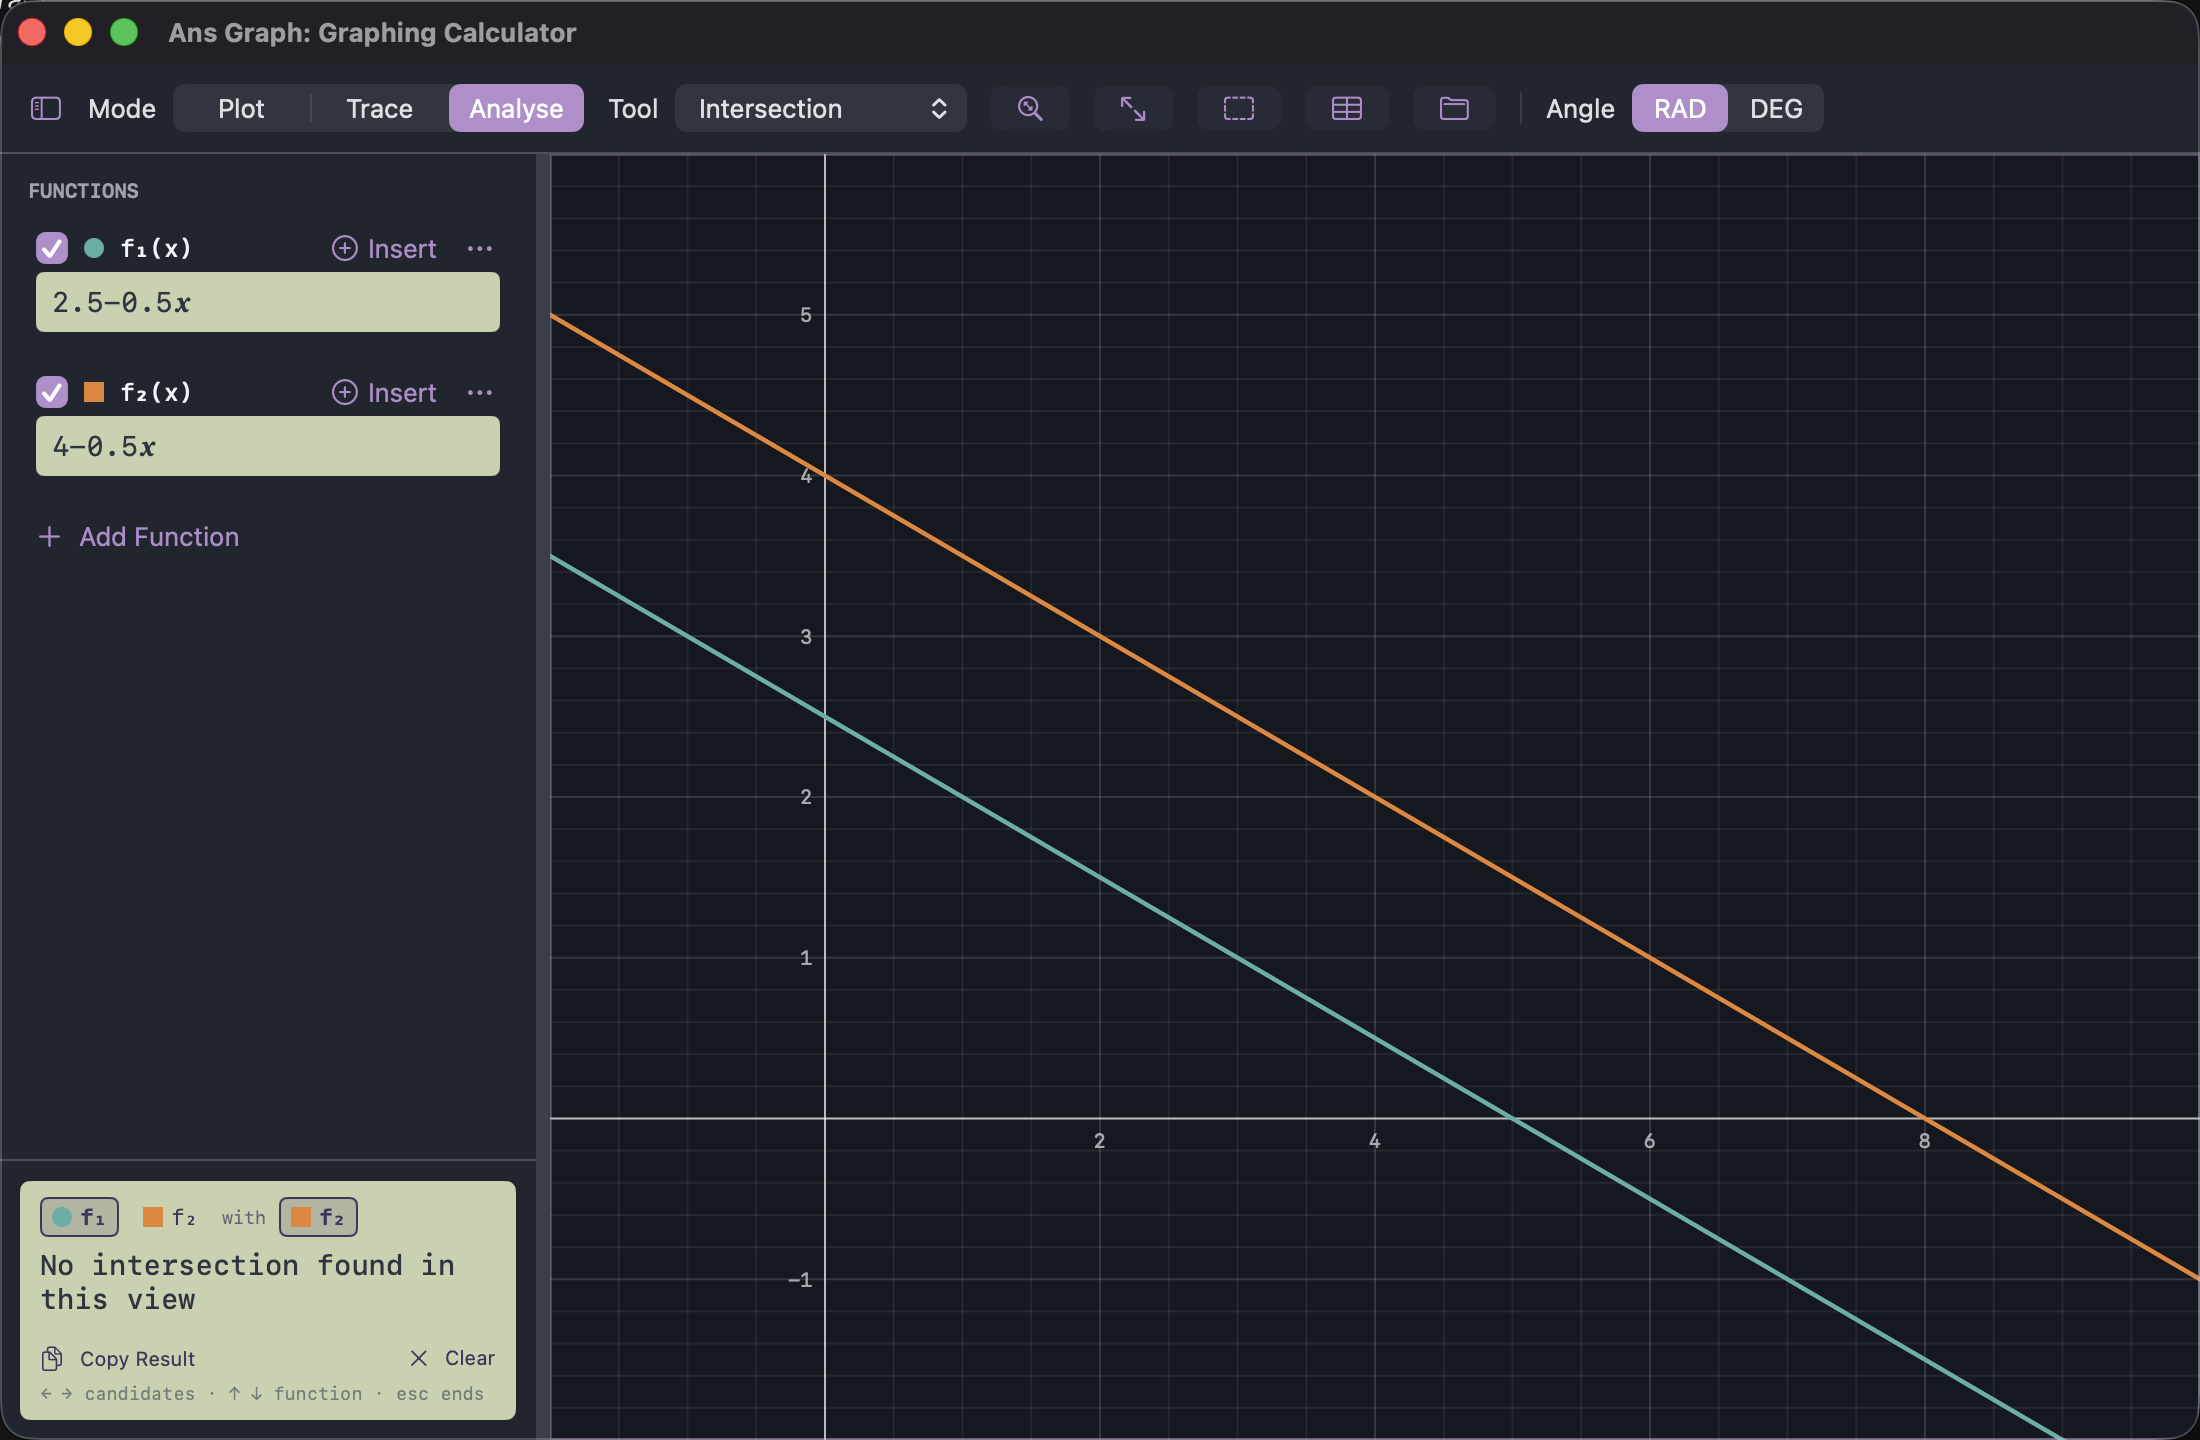The height and width of the screenshot is (1440, 2200).
Task: Select the plain f₂ option in result panel
Action: pos(169,1217)
